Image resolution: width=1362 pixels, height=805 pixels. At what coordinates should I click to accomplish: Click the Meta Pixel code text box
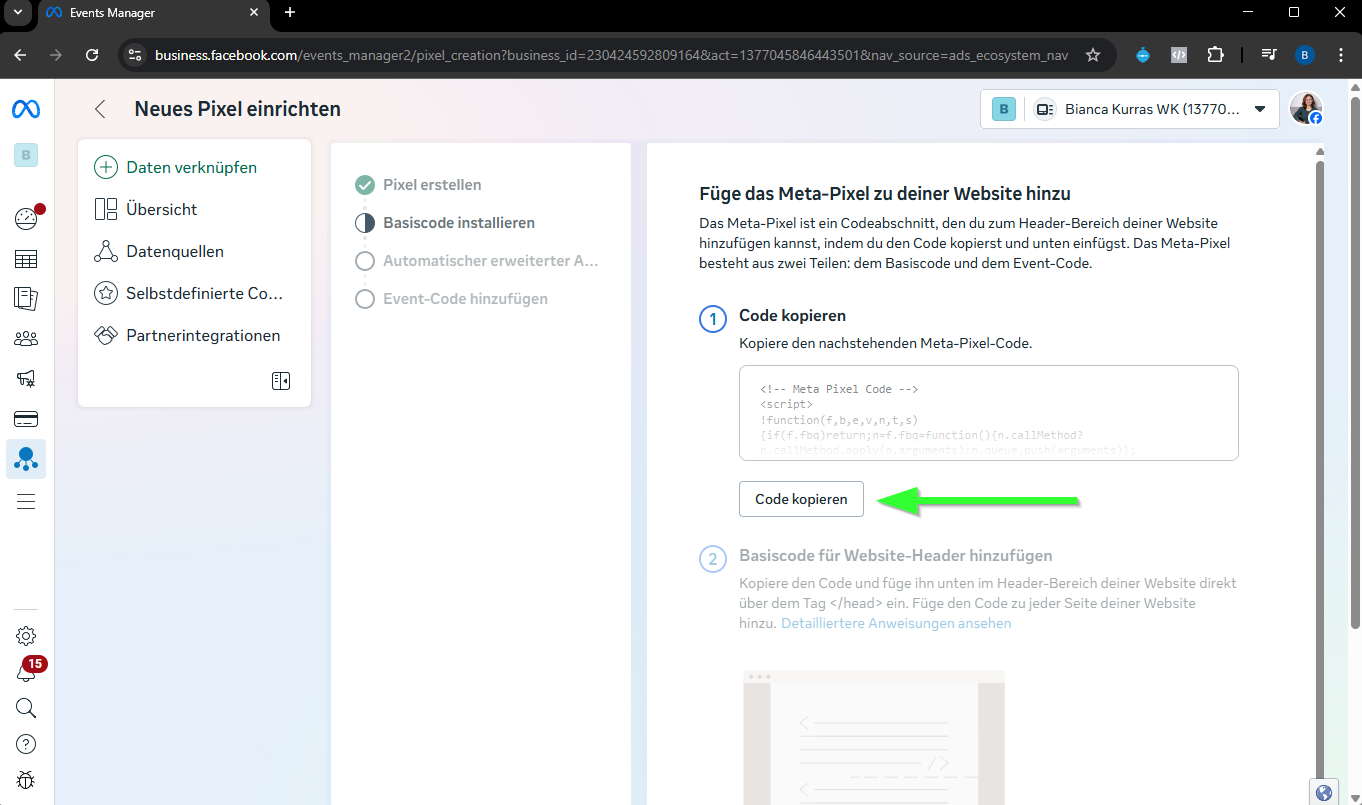(x=988, y=413)
